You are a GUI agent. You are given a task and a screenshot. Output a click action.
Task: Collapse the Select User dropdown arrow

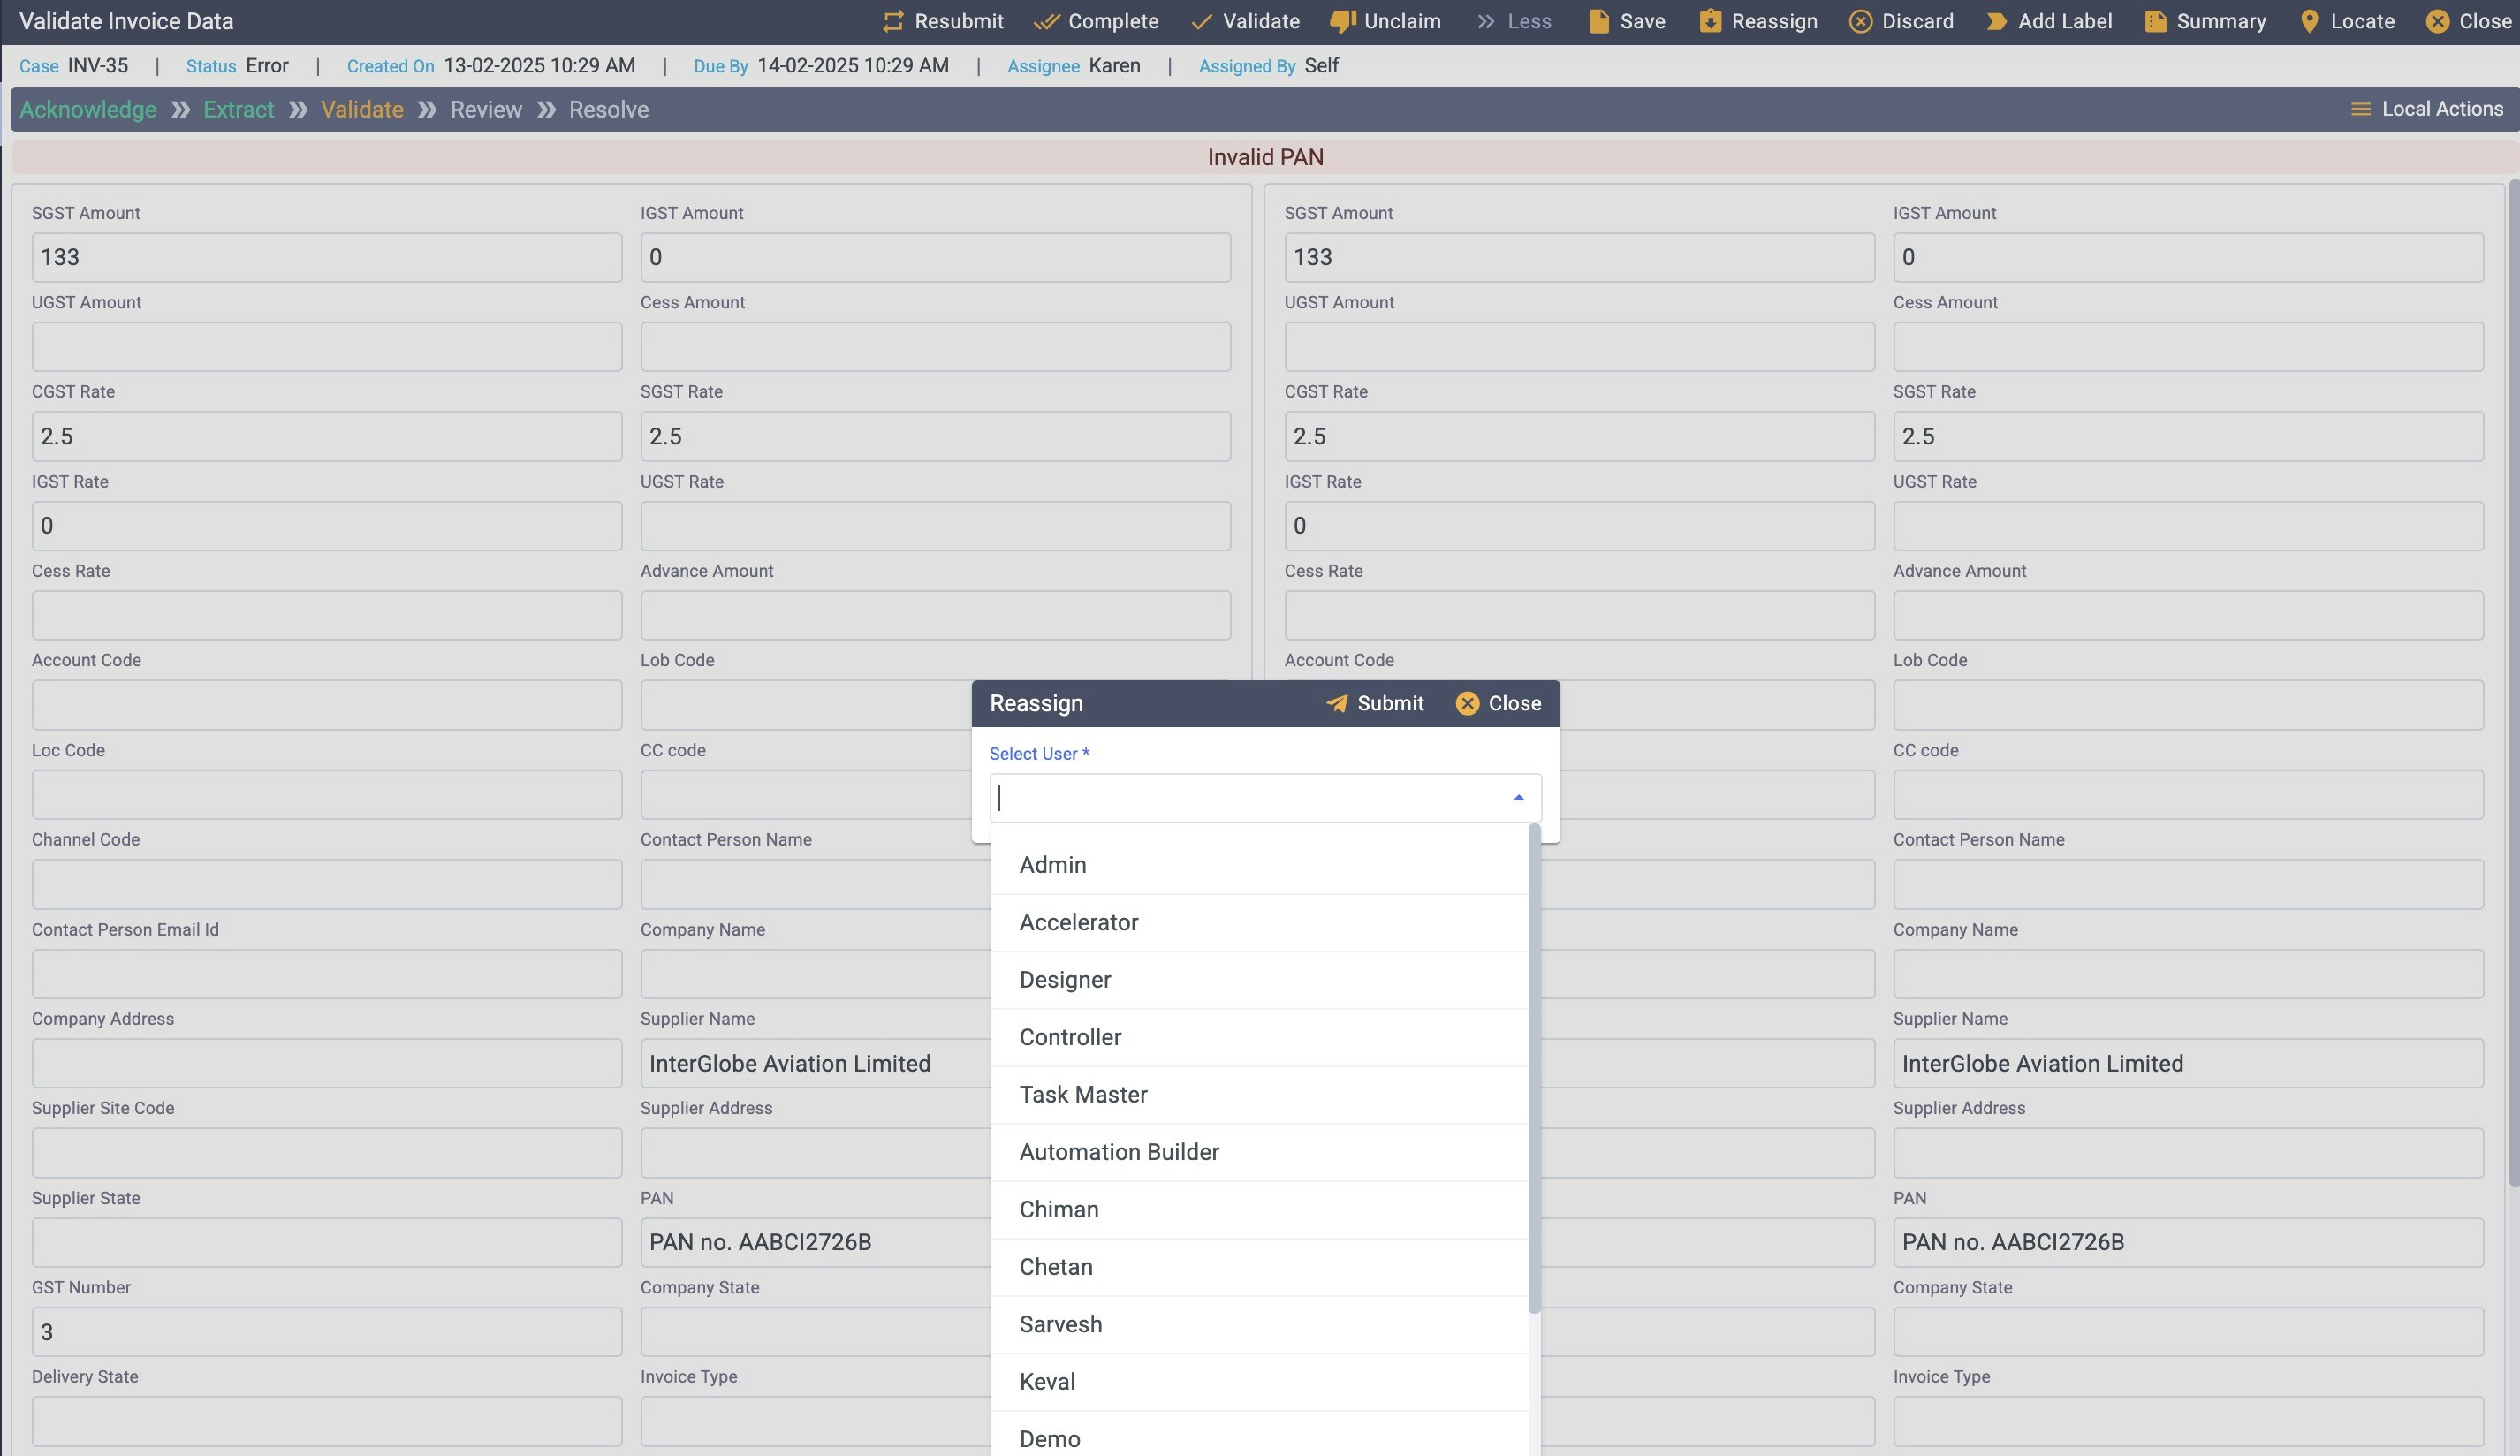pos(1518,798)
